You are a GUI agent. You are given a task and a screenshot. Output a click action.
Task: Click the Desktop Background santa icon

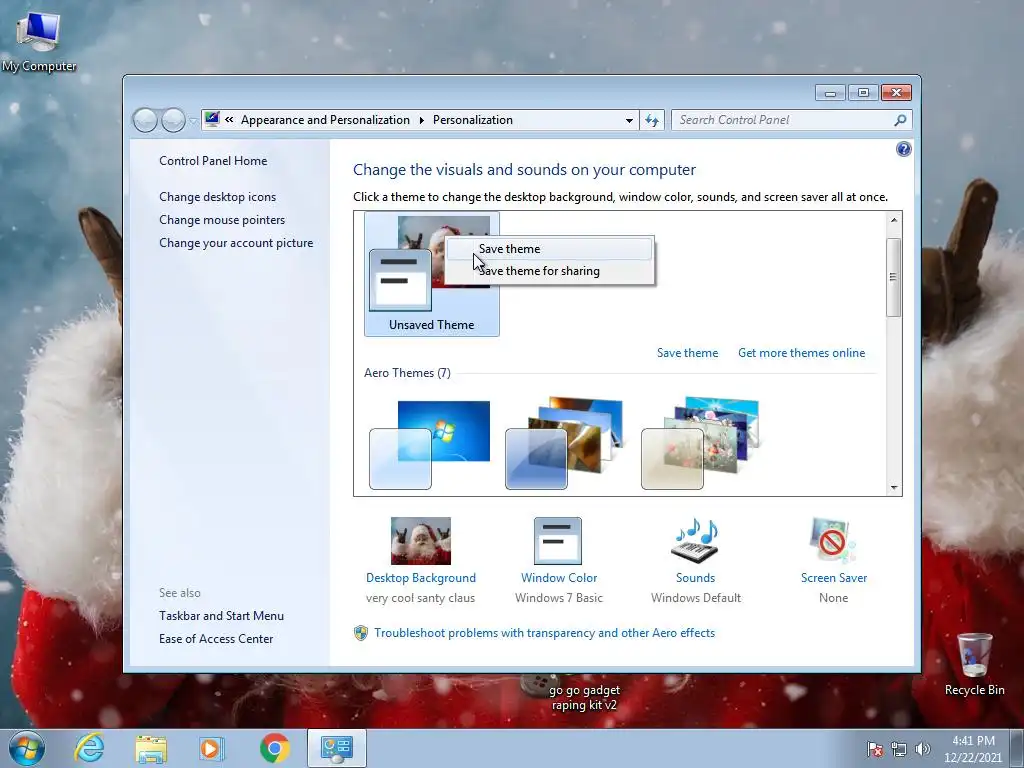[421, 541]
